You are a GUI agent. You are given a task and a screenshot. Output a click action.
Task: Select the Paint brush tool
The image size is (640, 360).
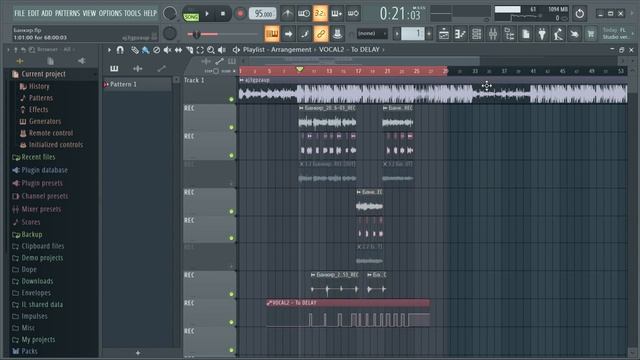pos(145,50)
